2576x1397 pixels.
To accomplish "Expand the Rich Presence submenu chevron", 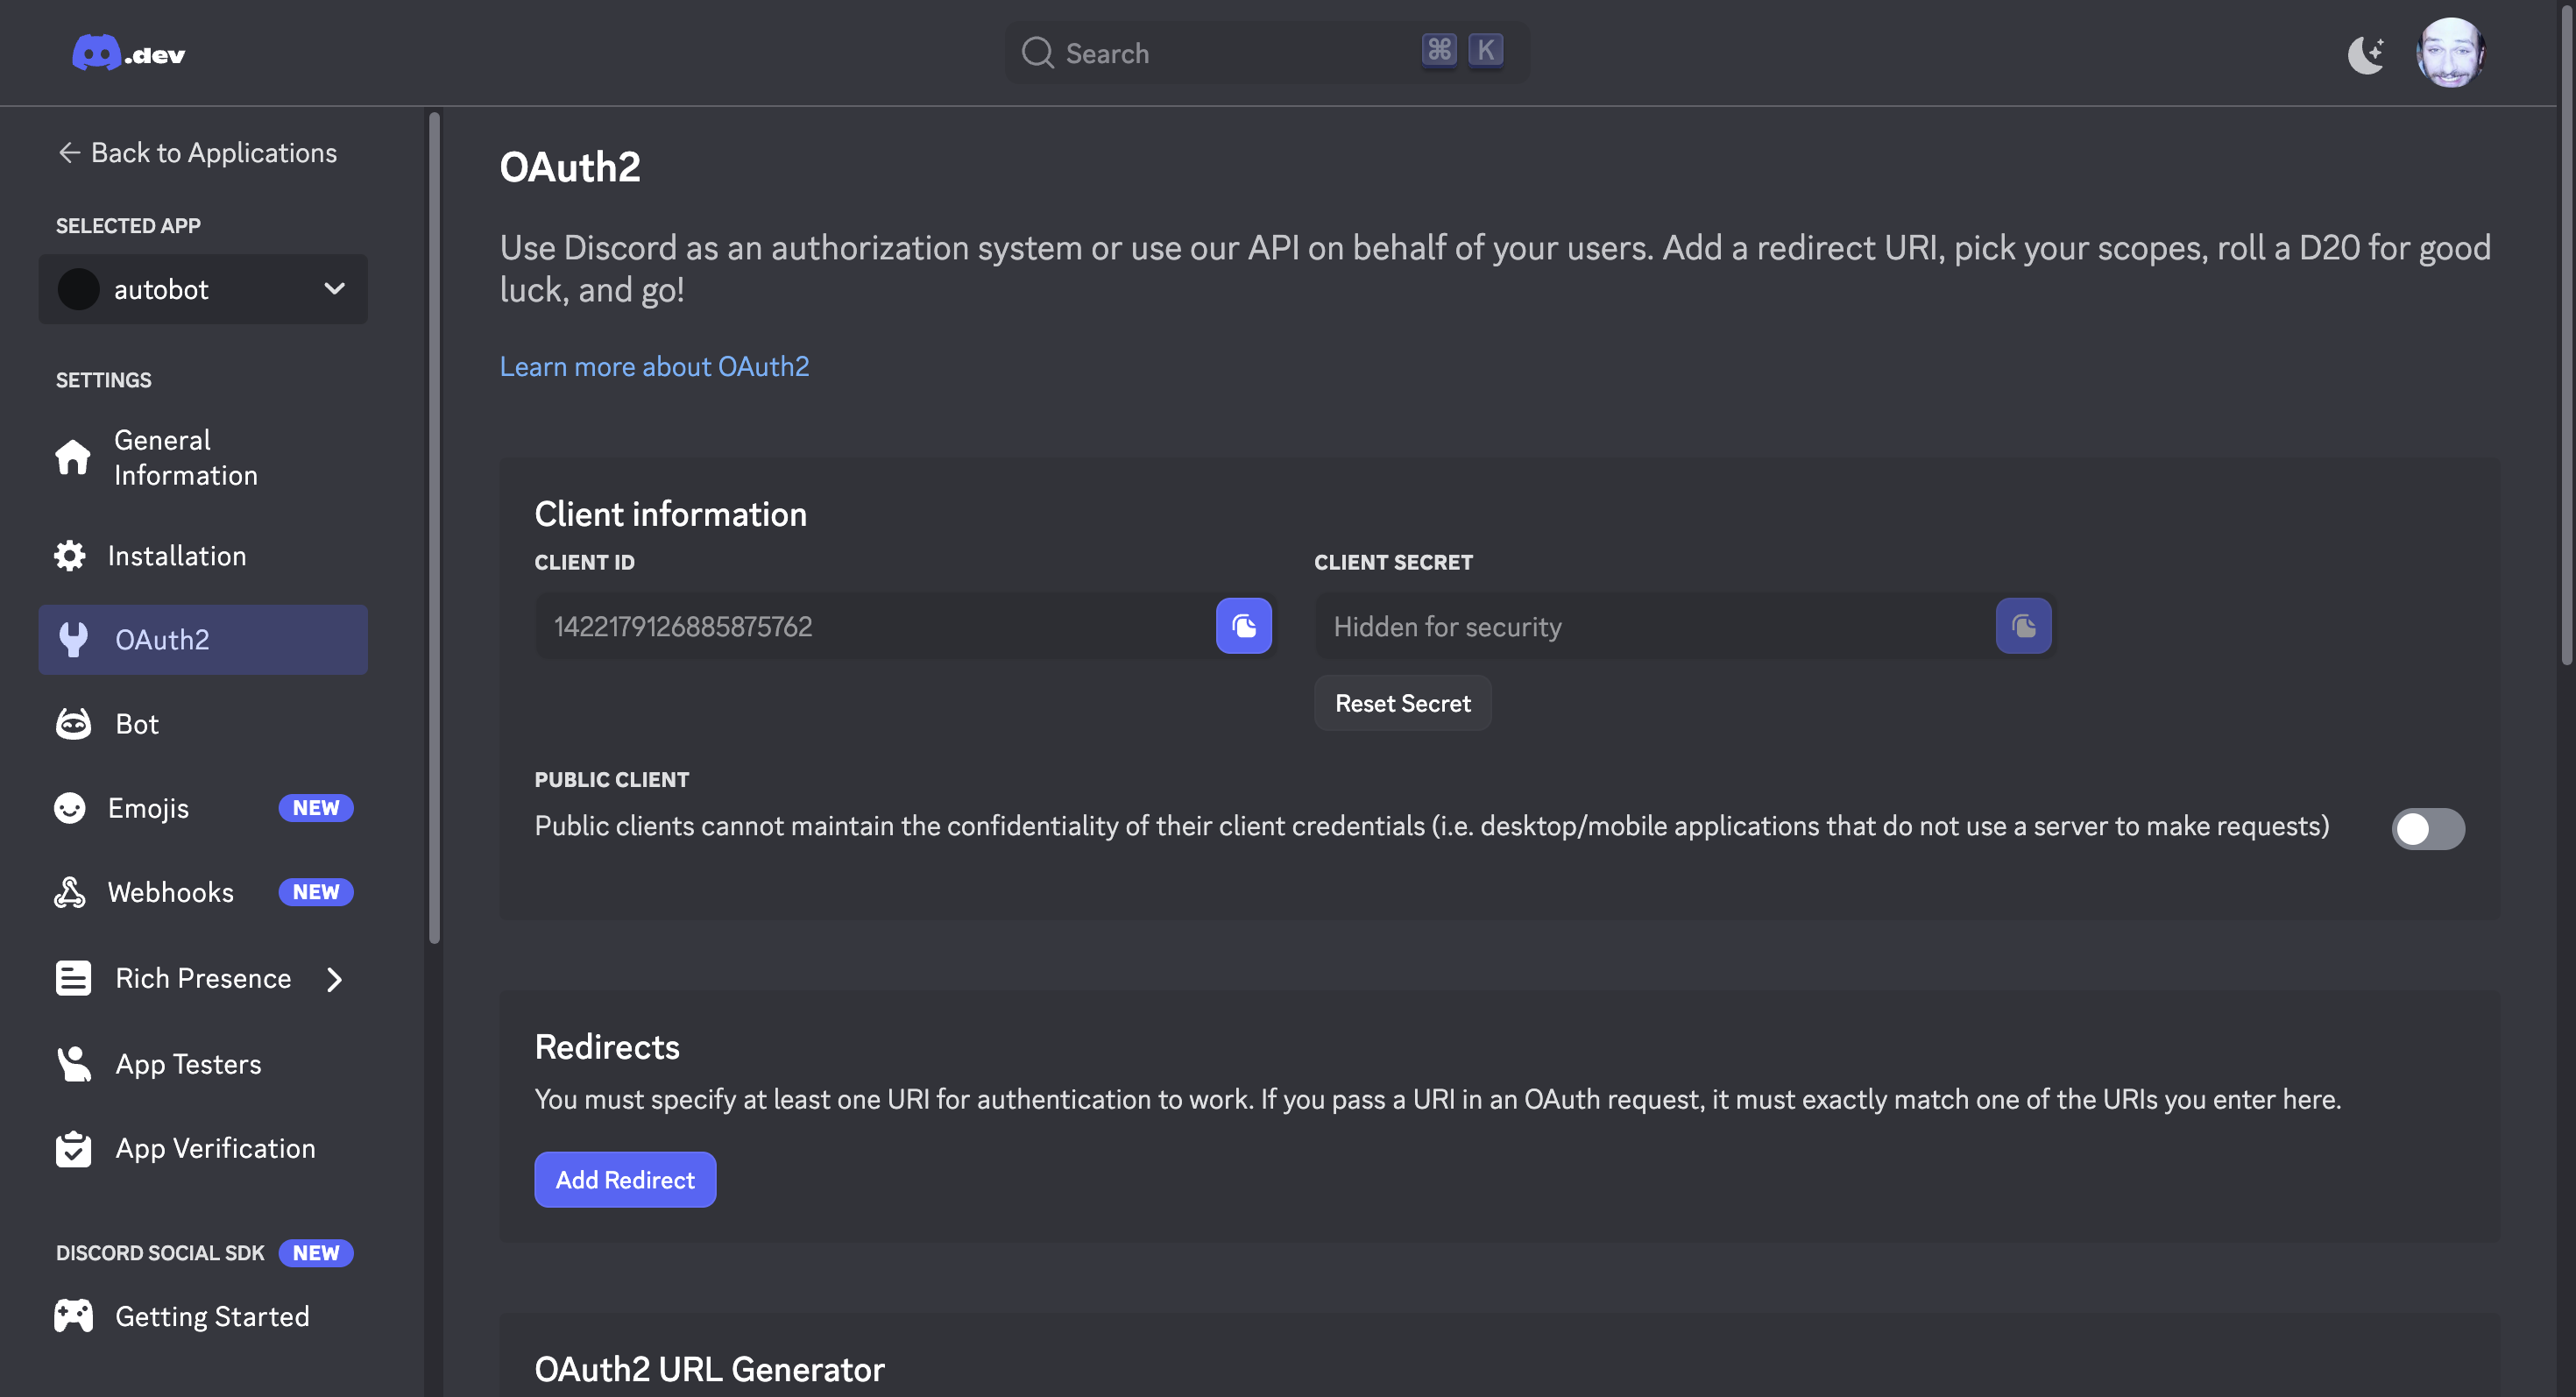I will click(x=335, y=979).
